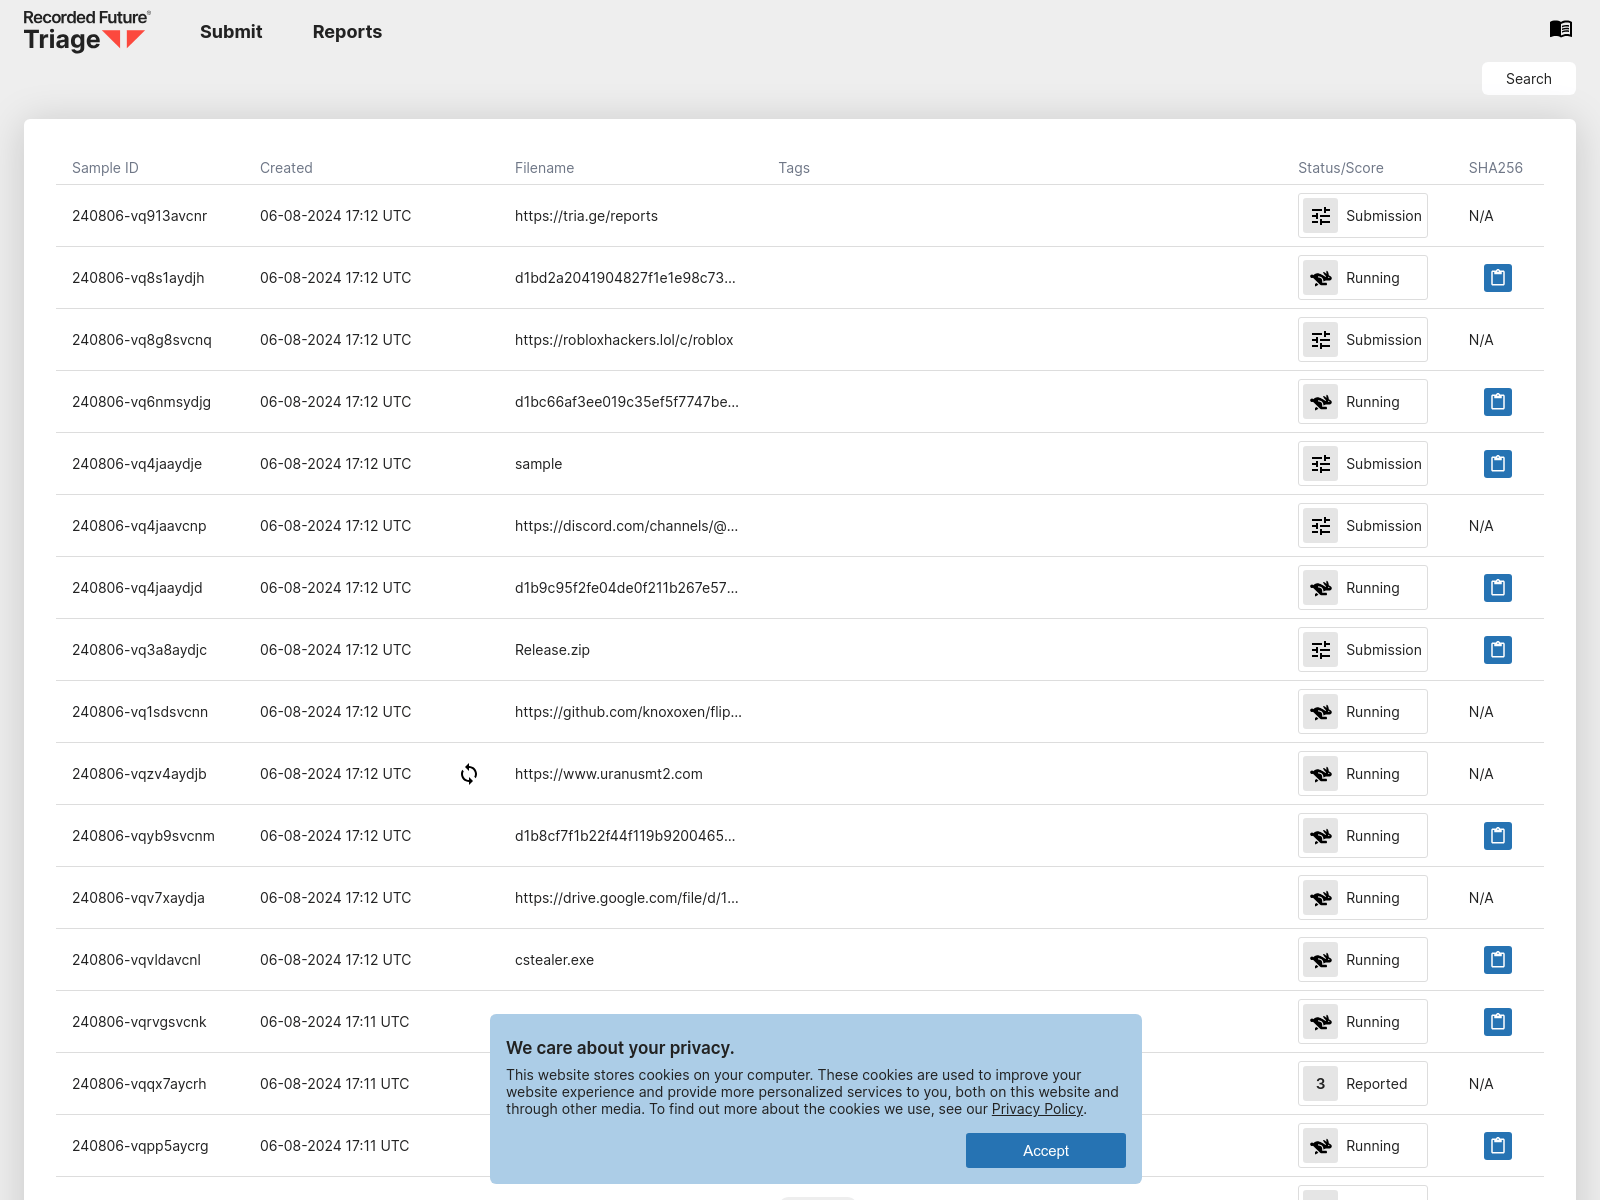Copy SHA256 for sample 240806-vqyb9svcnm
1600x1200 pixels.
point(1497,836)
